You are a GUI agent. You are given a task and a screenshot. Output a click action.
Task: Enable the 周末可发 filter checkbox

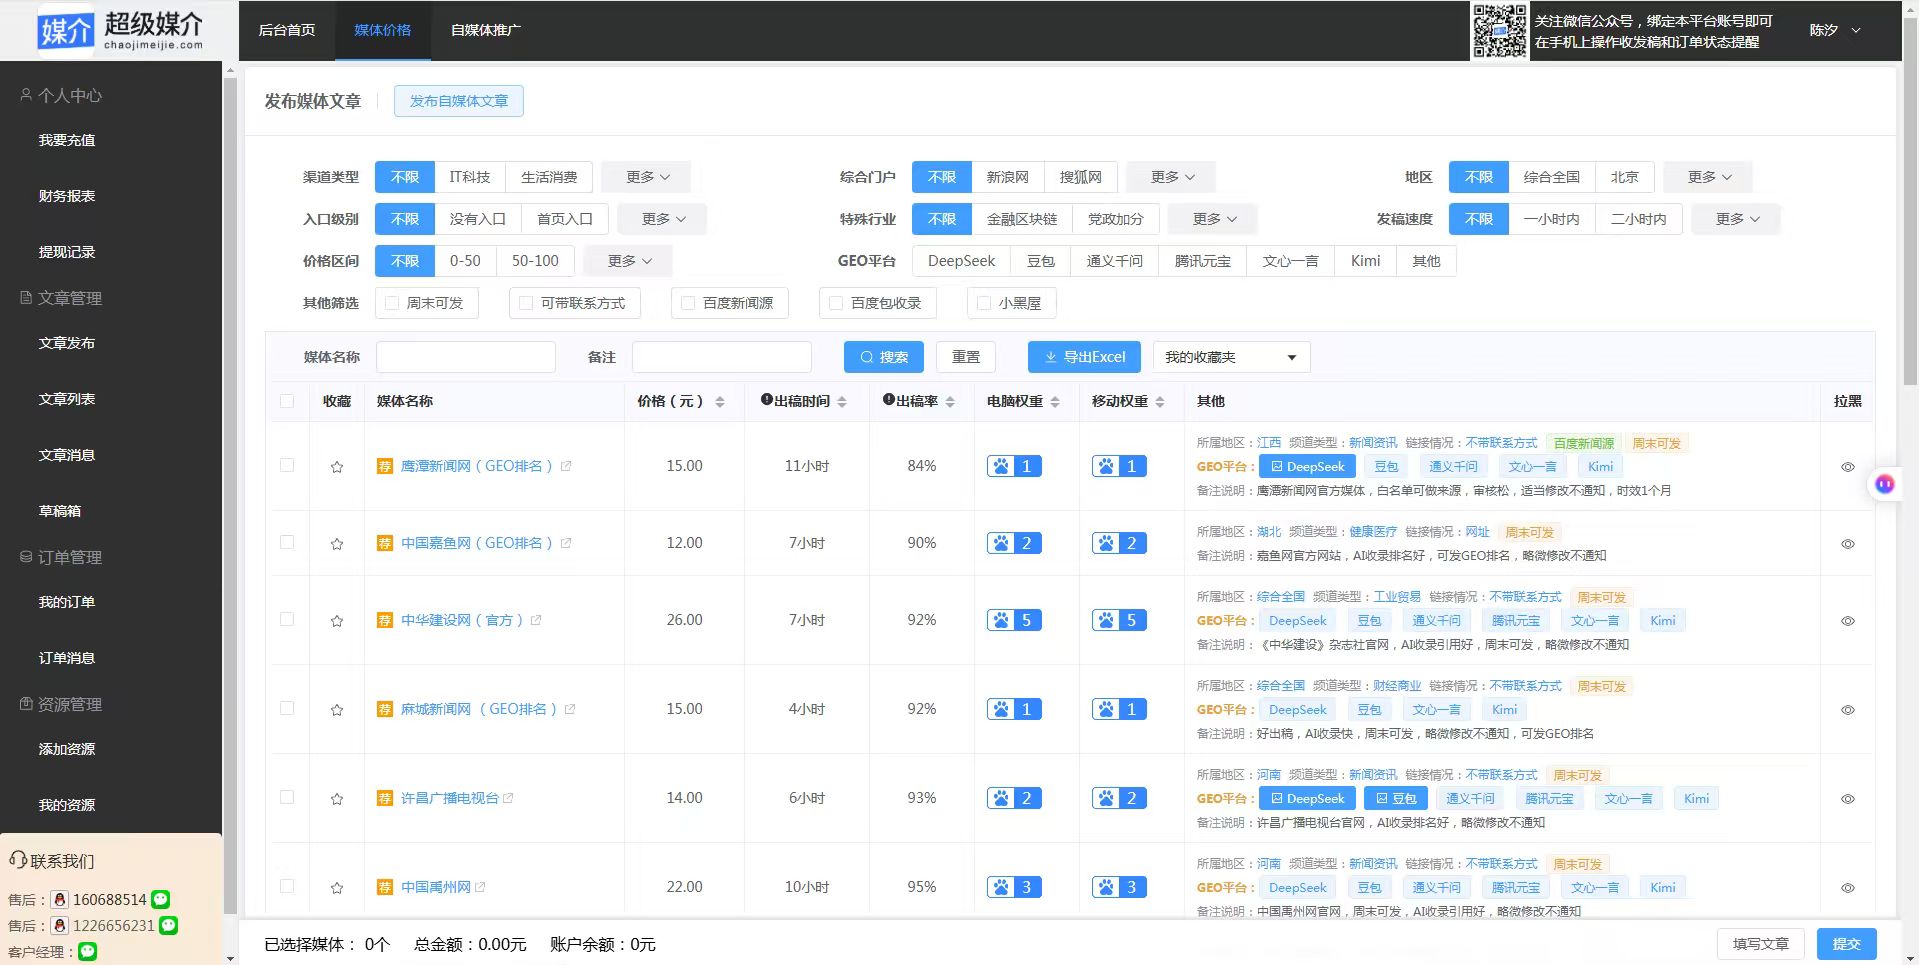[x=392, y=303]
